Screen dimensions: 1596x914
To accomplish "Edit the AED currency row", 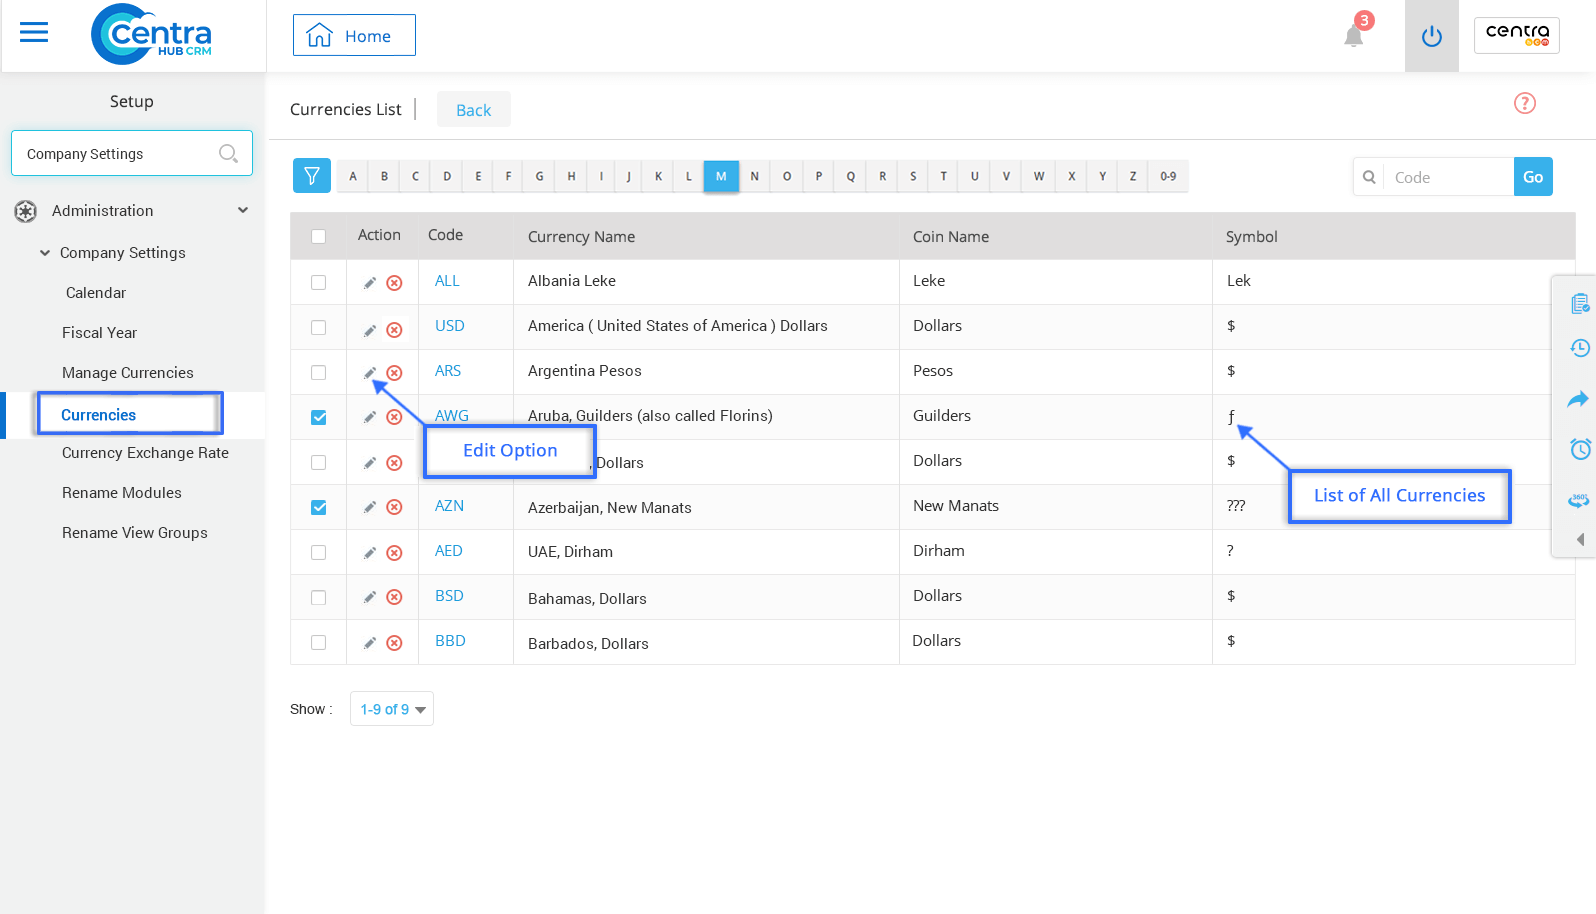I will pos(370,553).
